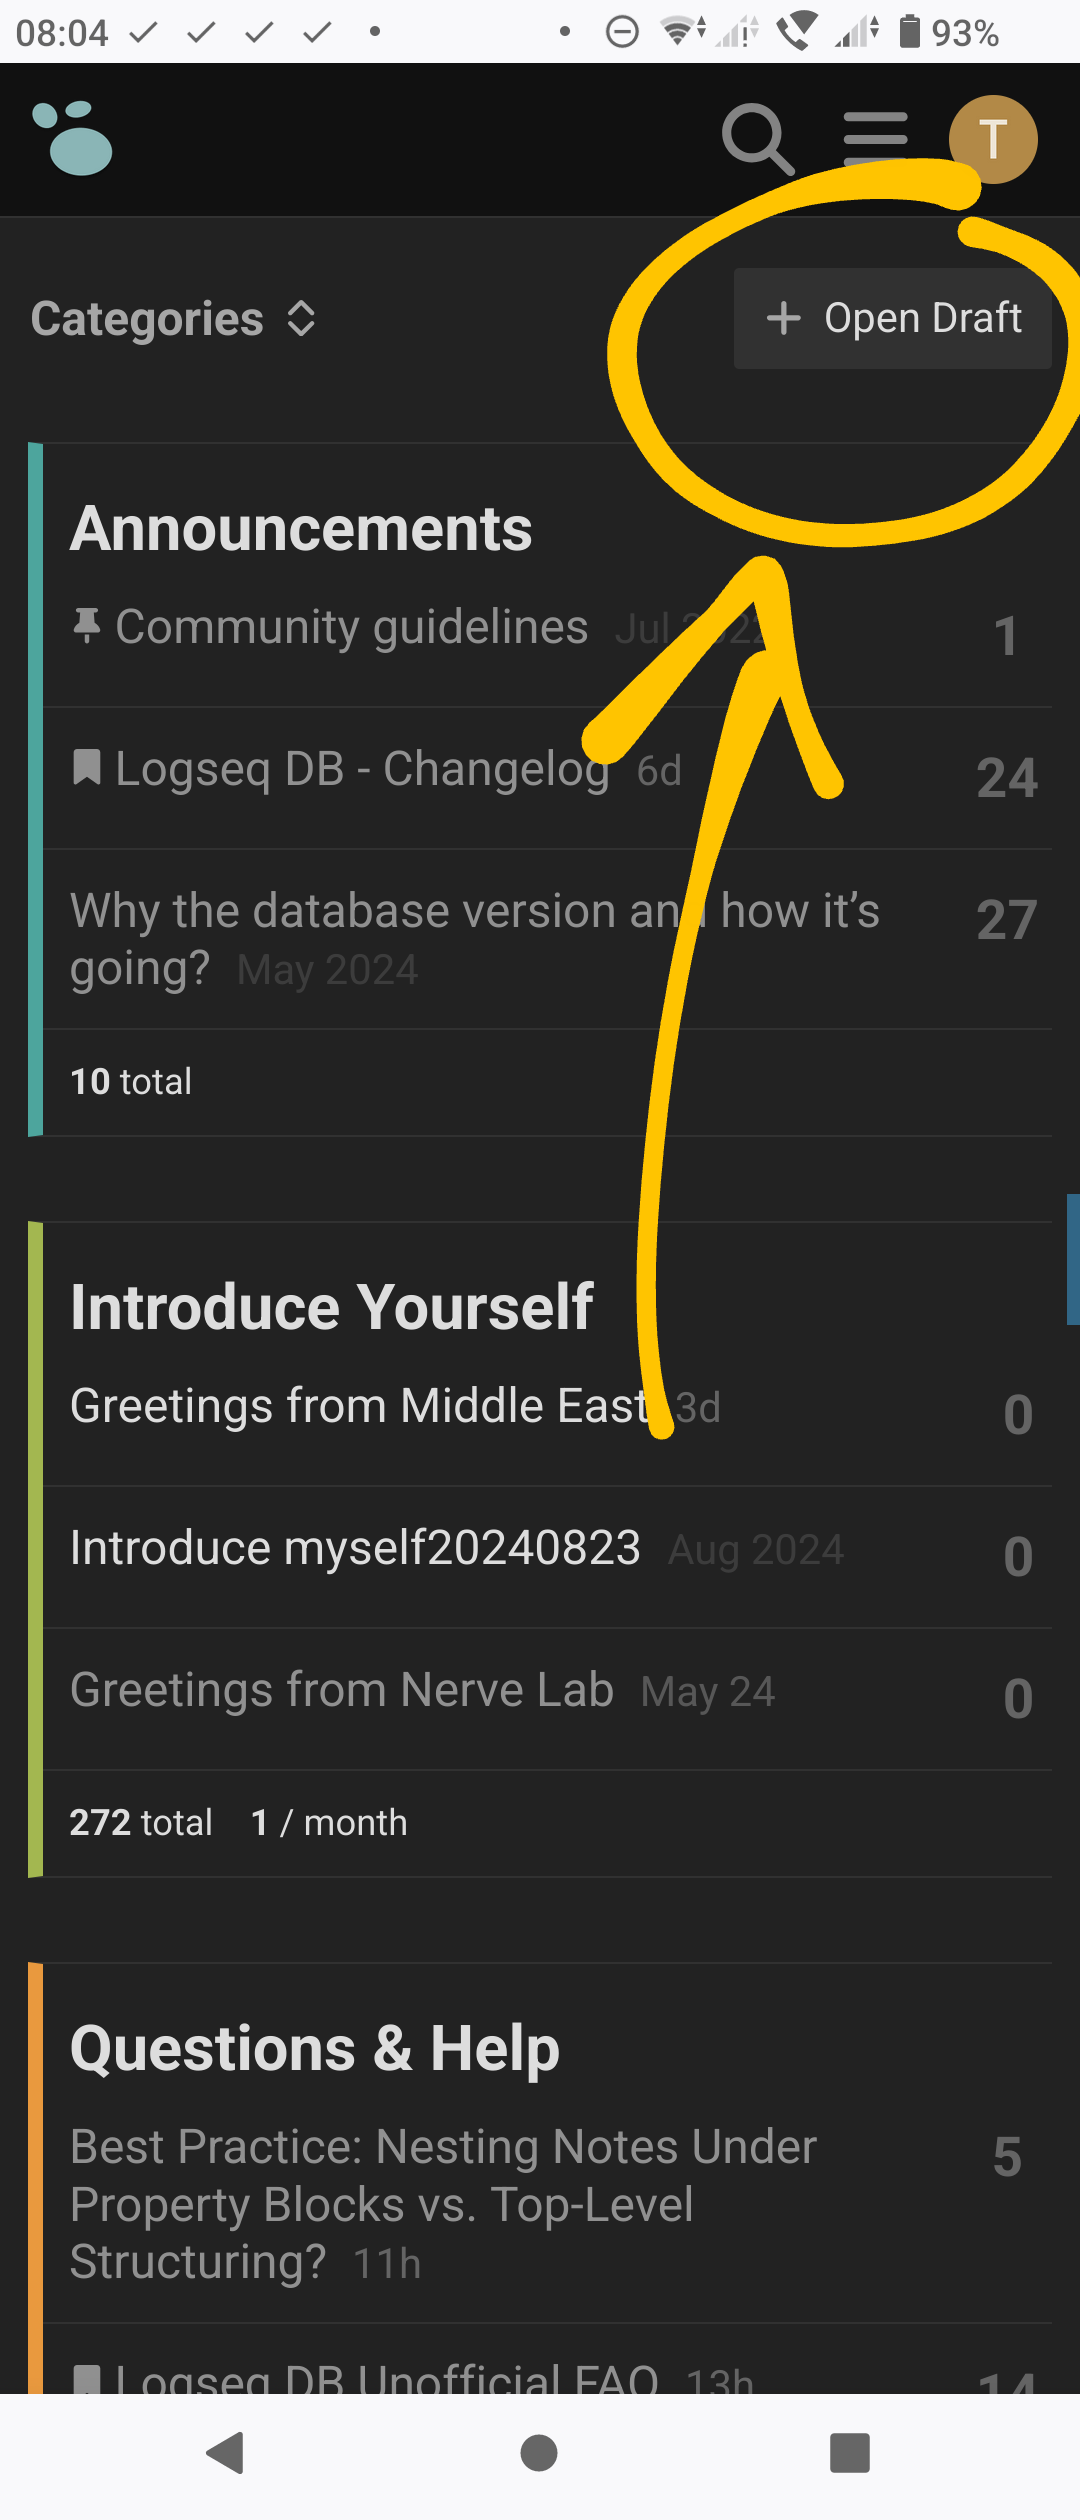Screen dimensions: 1080x2520
Task: Click the pin icon beside Community guidelines
Action: point(87,626)
